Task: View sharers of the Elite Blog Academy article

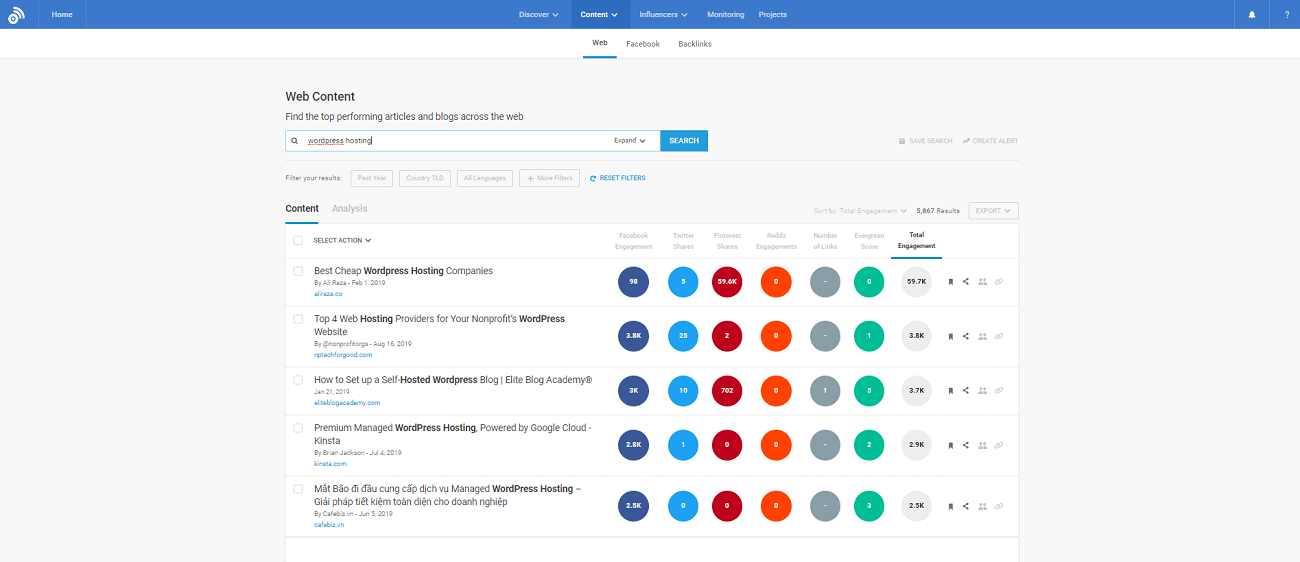Action: click(982, 391)
